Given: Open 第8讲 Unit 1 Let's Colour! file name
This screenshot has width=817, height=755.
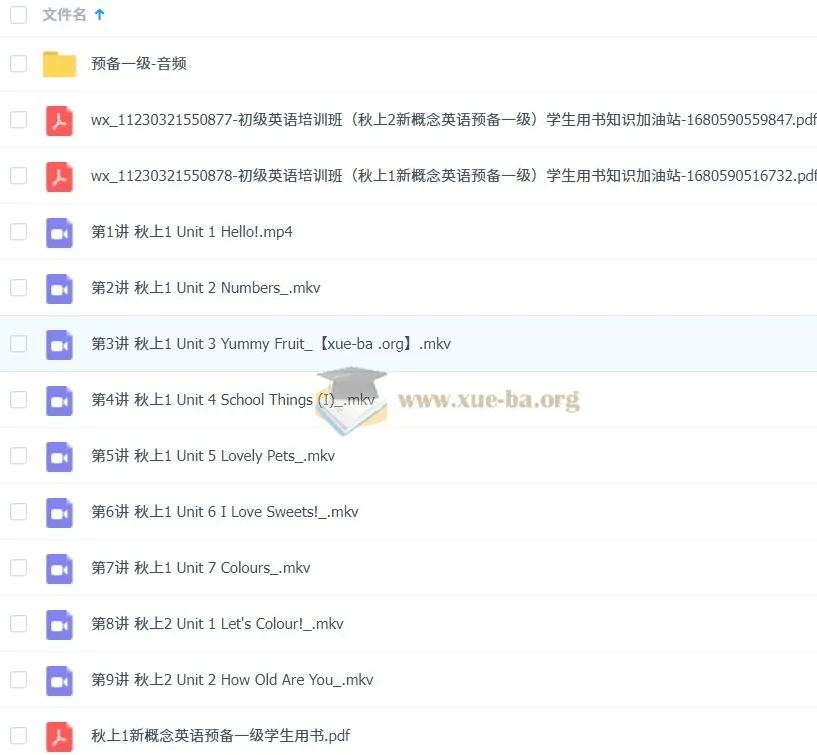Looking at the screenshot, I should pyautogui.click(x=217, y=624).
